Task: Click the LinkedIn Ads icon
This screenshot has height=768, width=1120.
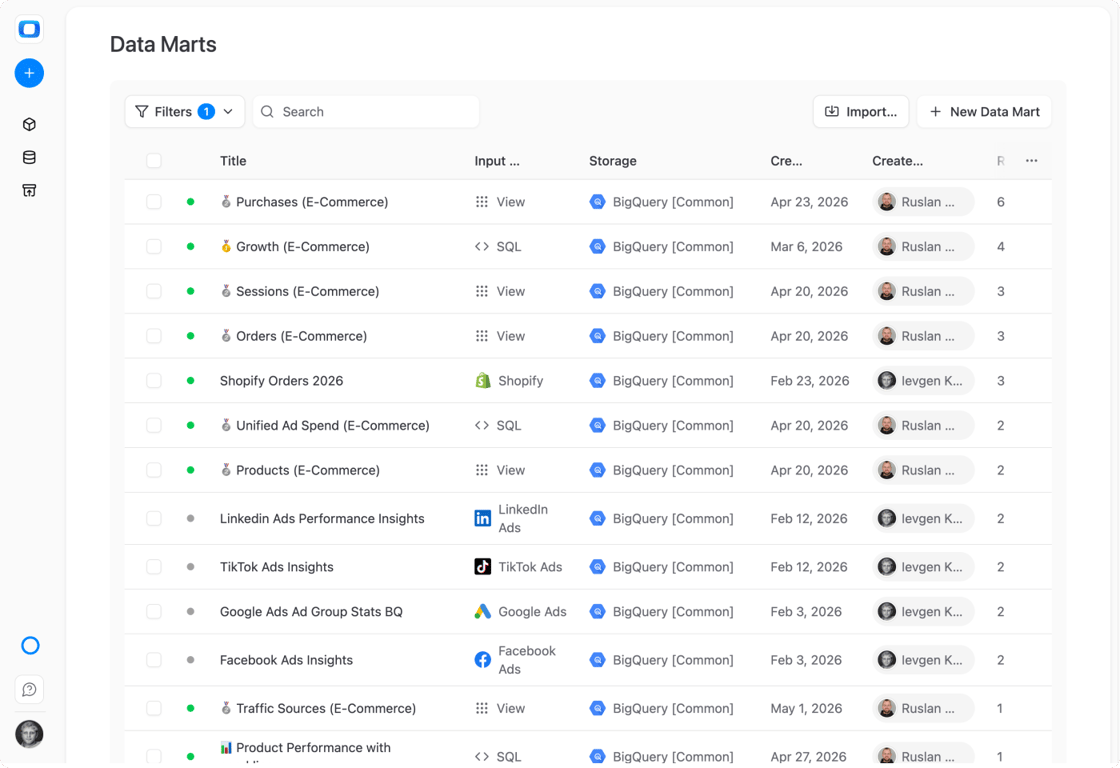Action: pyautogui.click(x=483, y=519)
